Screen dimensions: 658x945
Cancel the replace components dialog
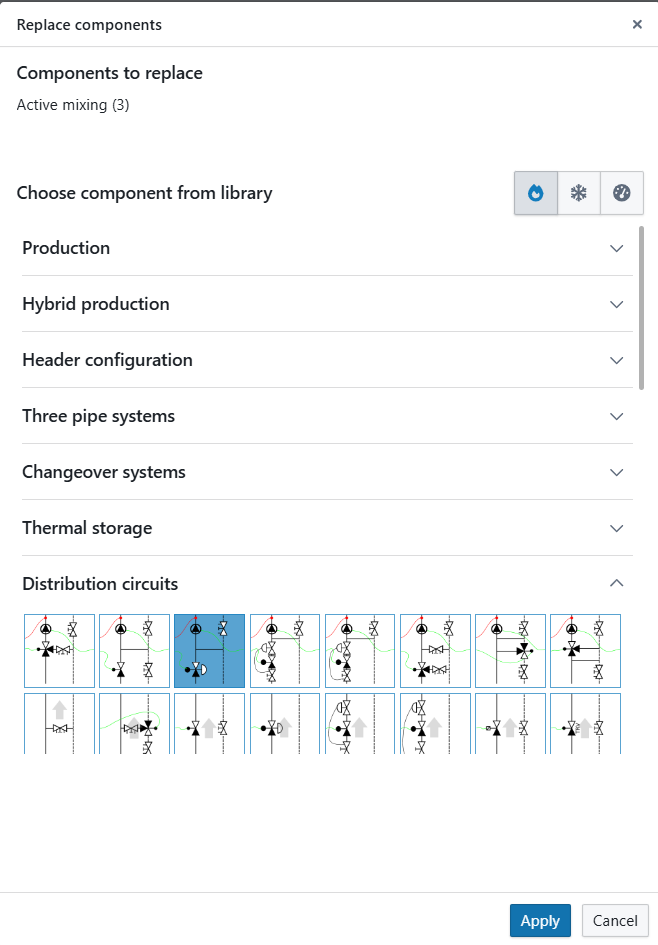615,921
